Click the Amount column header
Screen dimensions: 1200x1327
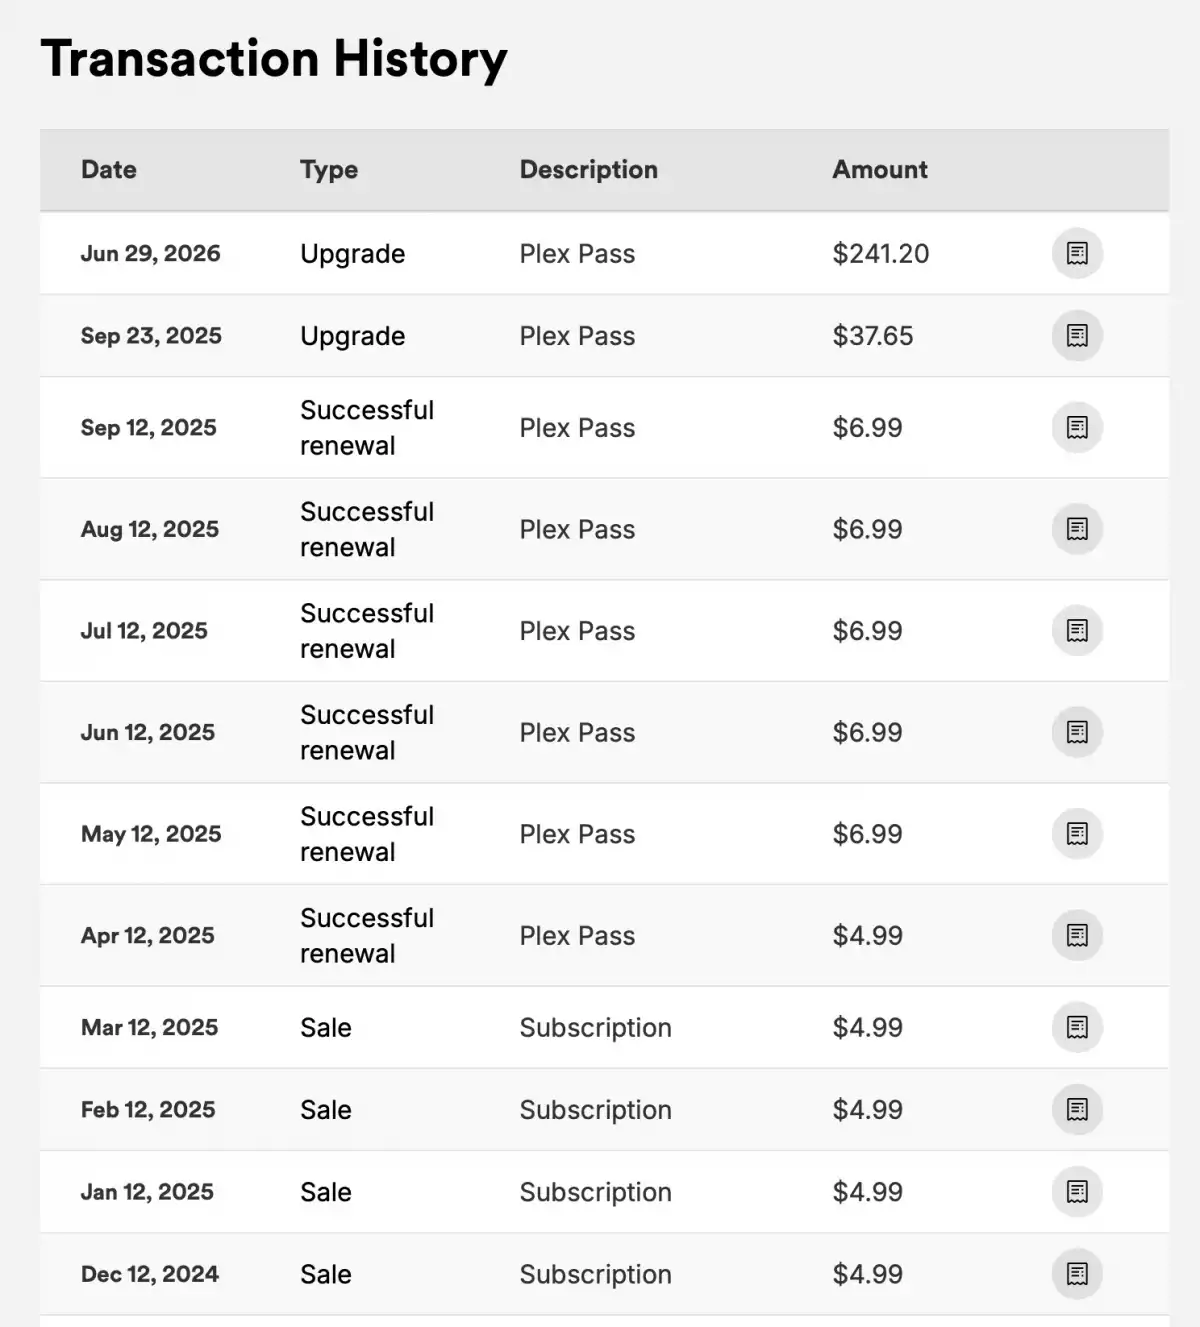(x=880, y=169)
